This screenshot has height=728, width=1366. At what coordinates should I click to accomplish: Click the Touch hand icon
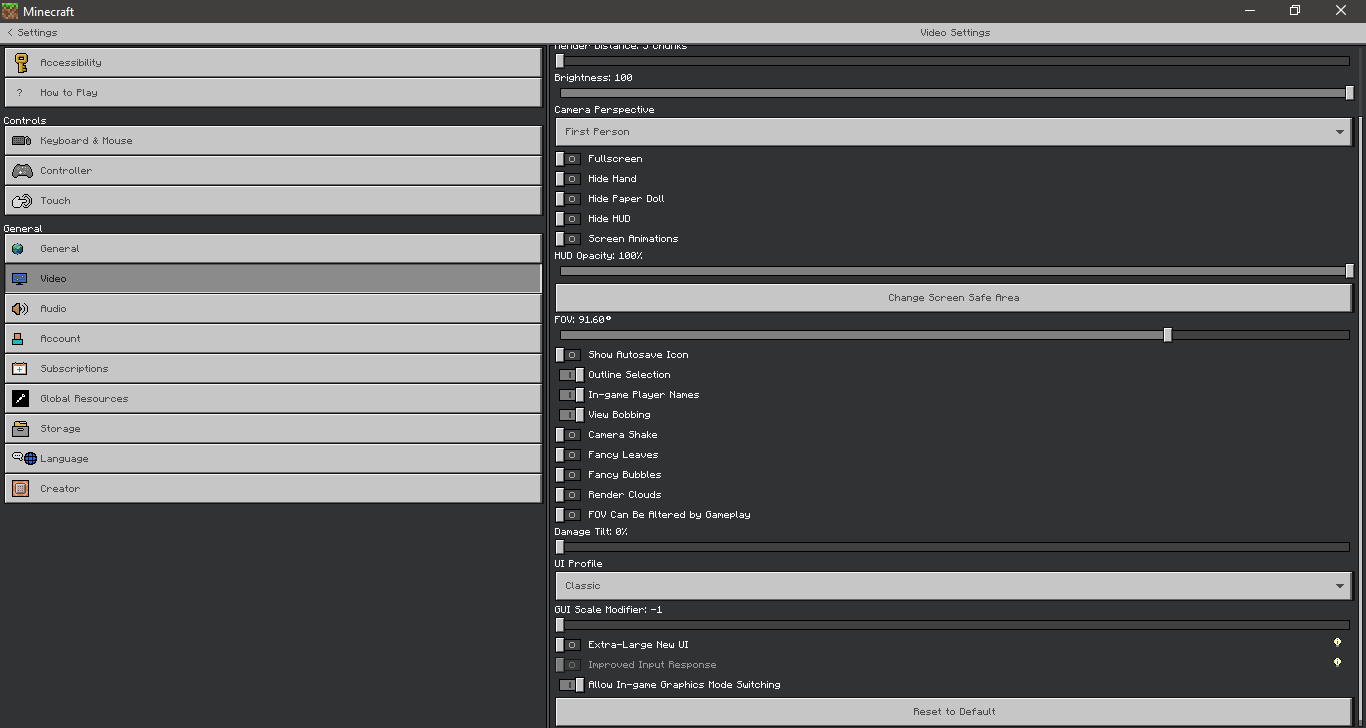(21, 201)
